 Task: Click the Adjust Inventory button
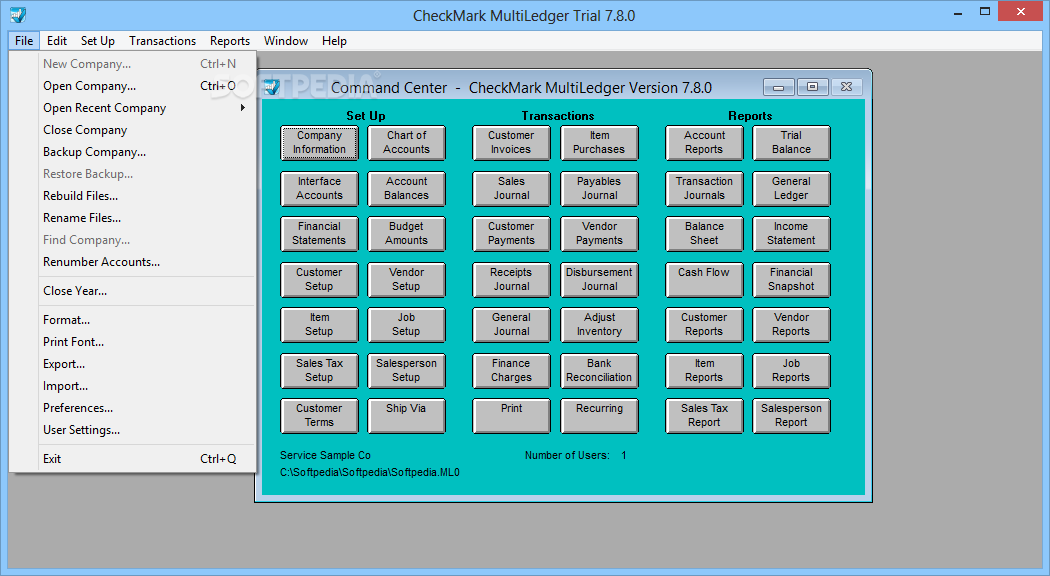(x=599, y=325)
